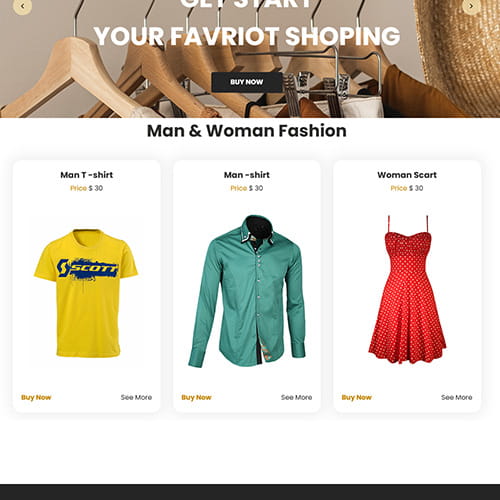The image size is (500, 500).
Task: Click the YOUR FAVRIOT SHOPING banner text
Action: click(x=247, y=36)
